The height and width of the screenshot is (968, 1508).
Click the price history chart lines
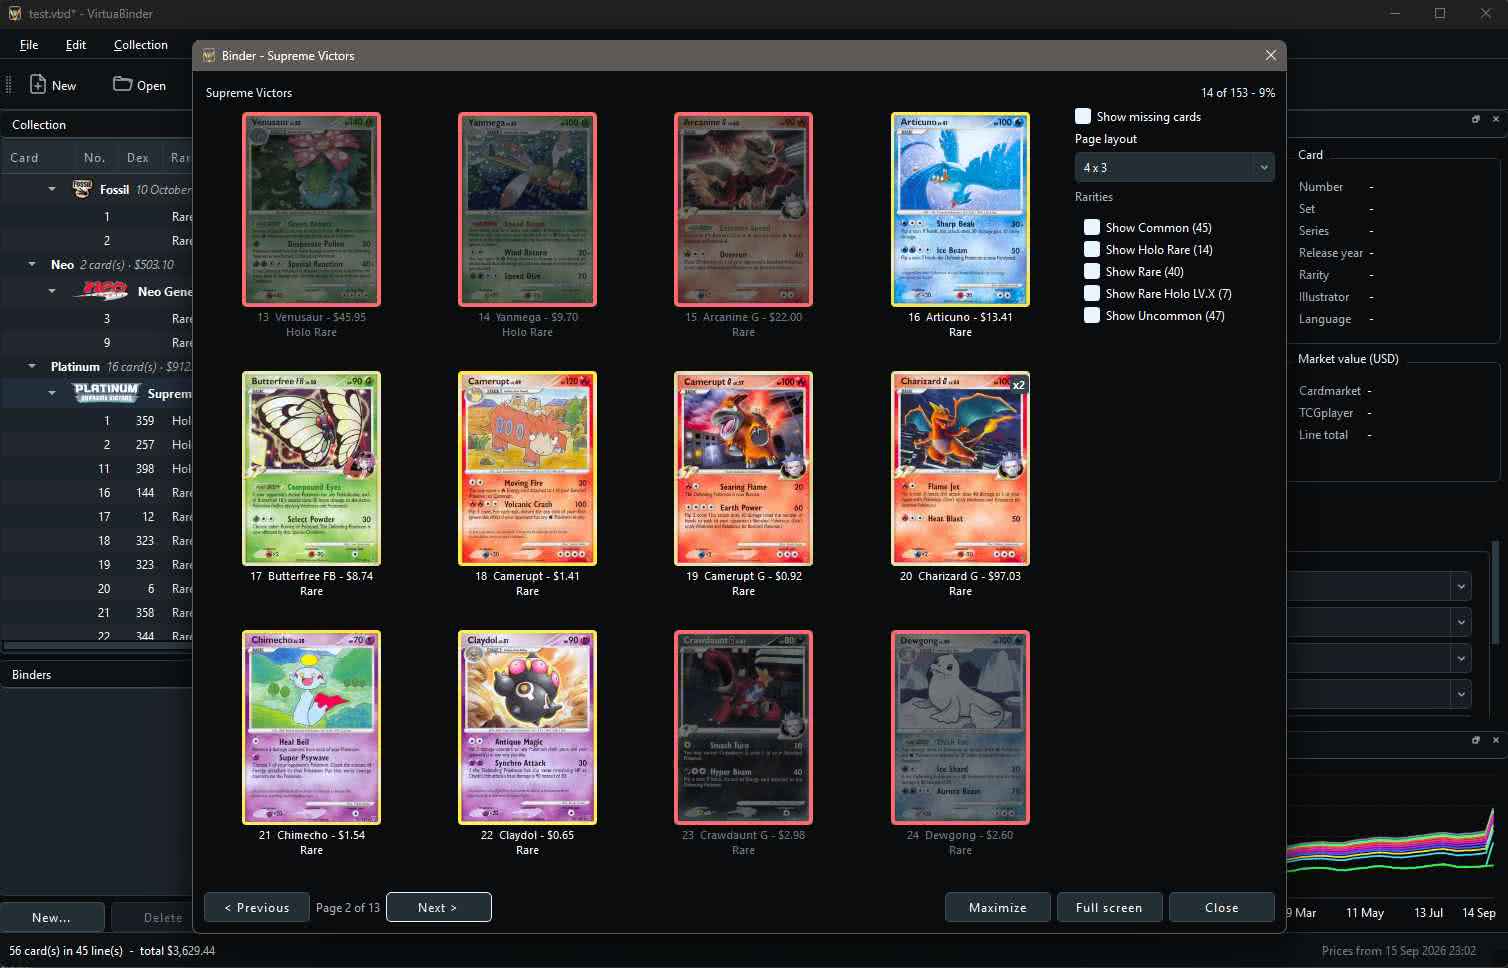(x=1390, y=845)
